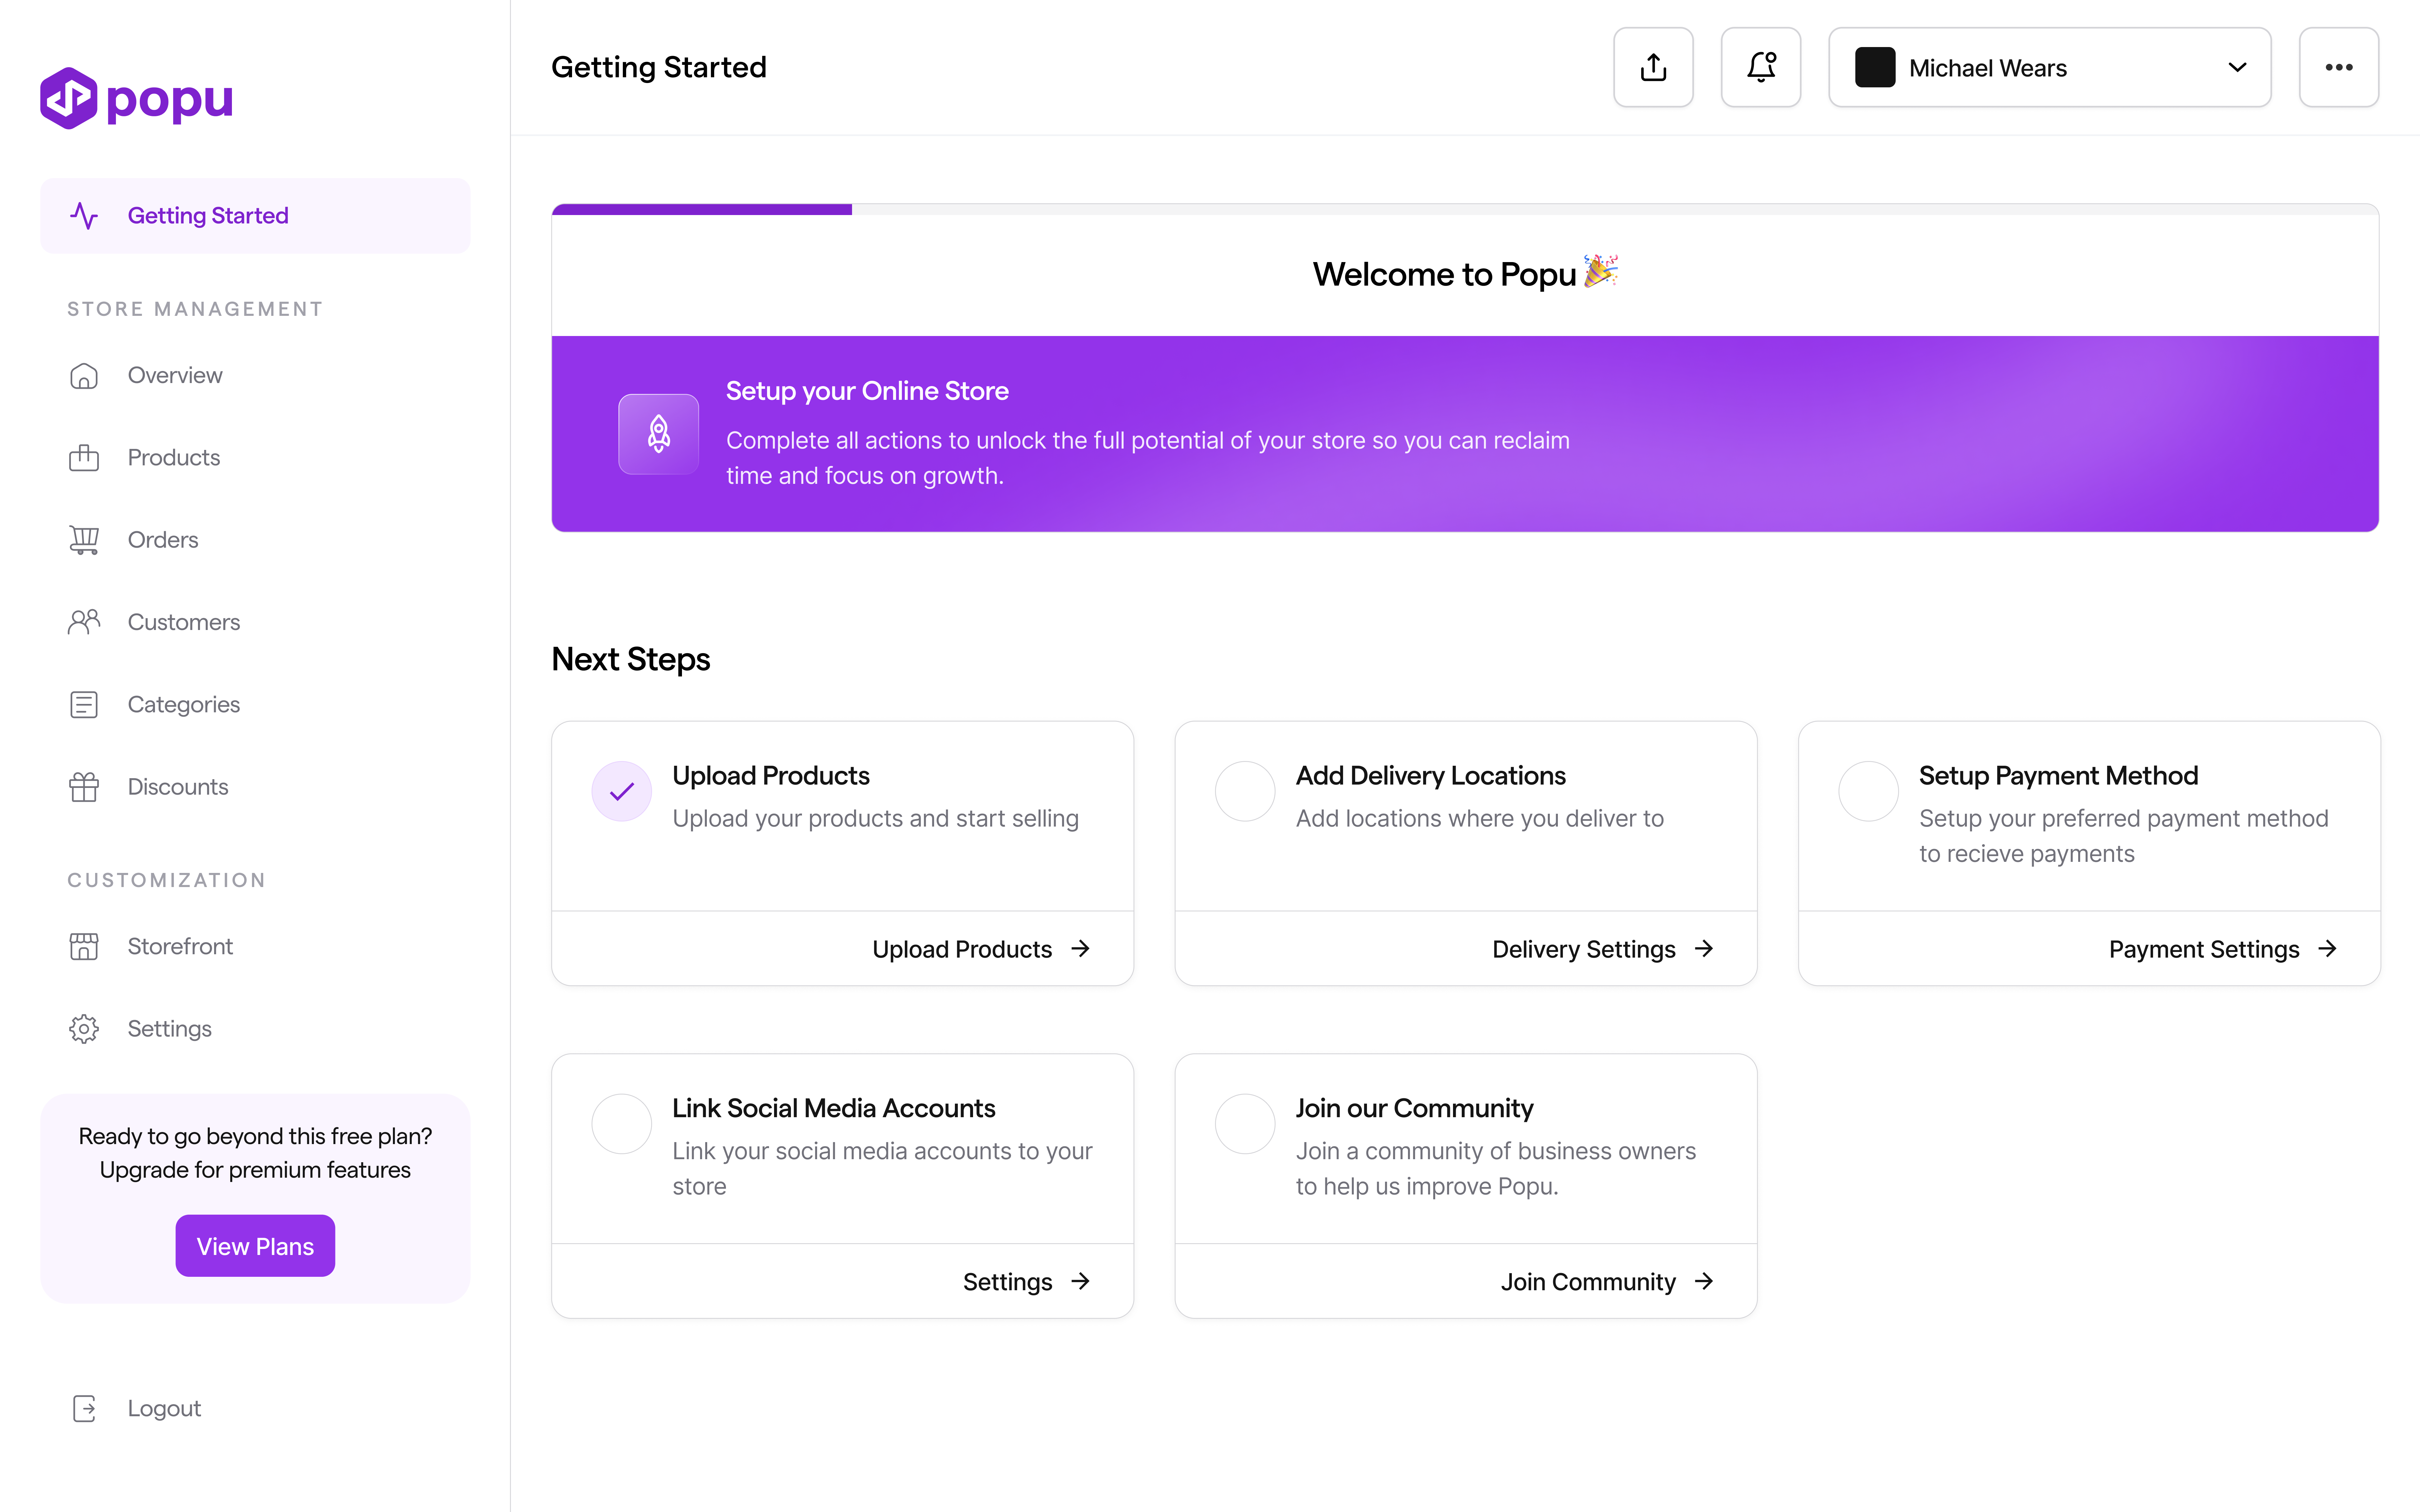The height and width of the screenshot is (1512, 2420).
Task: Check the Setup Payment Method circle
Action: [1868, 791]
